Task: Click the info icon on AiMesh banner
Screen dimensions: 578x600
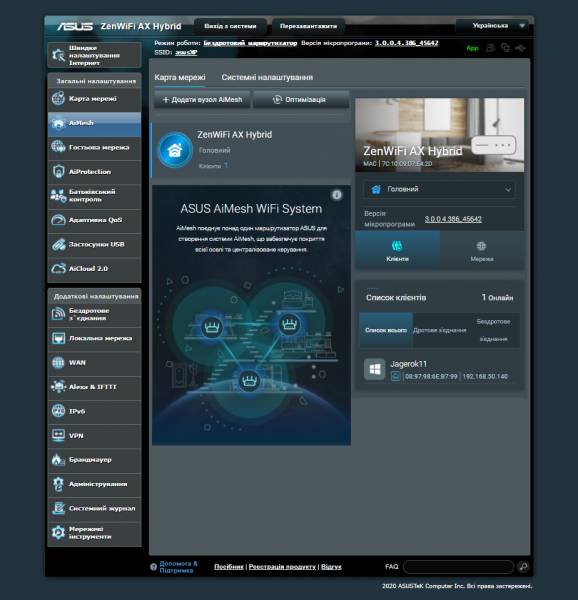Action: [337, 195]
